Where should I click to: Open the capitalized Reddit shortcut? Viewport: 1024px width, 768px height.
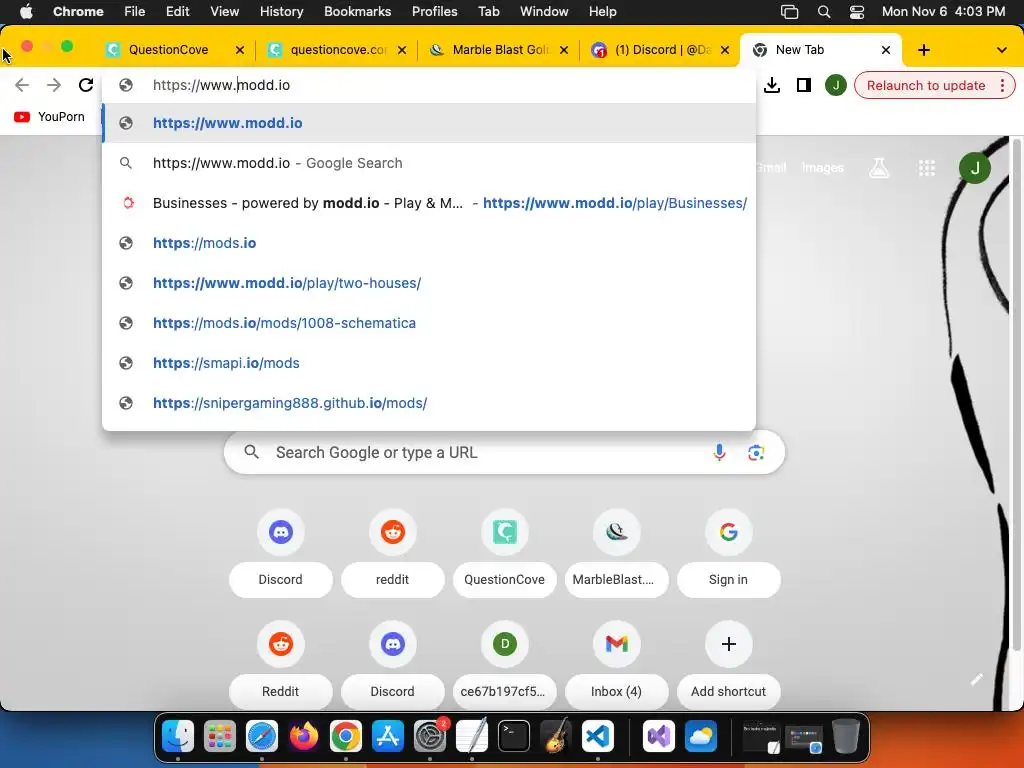pyautogui.click(x=281, y=664)
